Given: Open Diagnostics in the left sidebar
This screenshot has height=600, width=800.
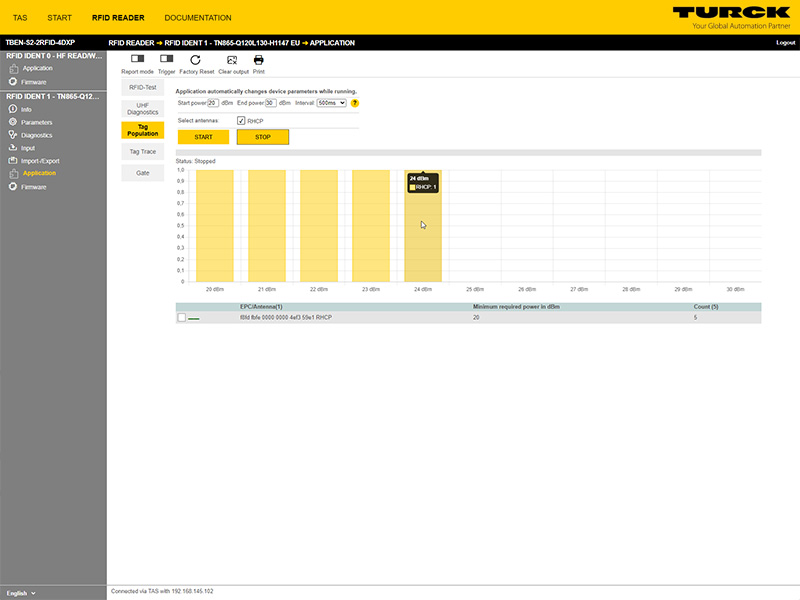Looking at the screenshot, I should pyautogui.click(x=36, y=135).
